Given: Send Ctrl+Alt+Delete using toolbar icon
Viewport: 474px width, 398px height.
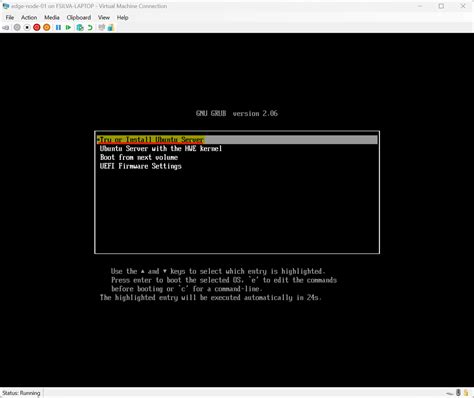Looking at the screenshot, I should (6, 28).
